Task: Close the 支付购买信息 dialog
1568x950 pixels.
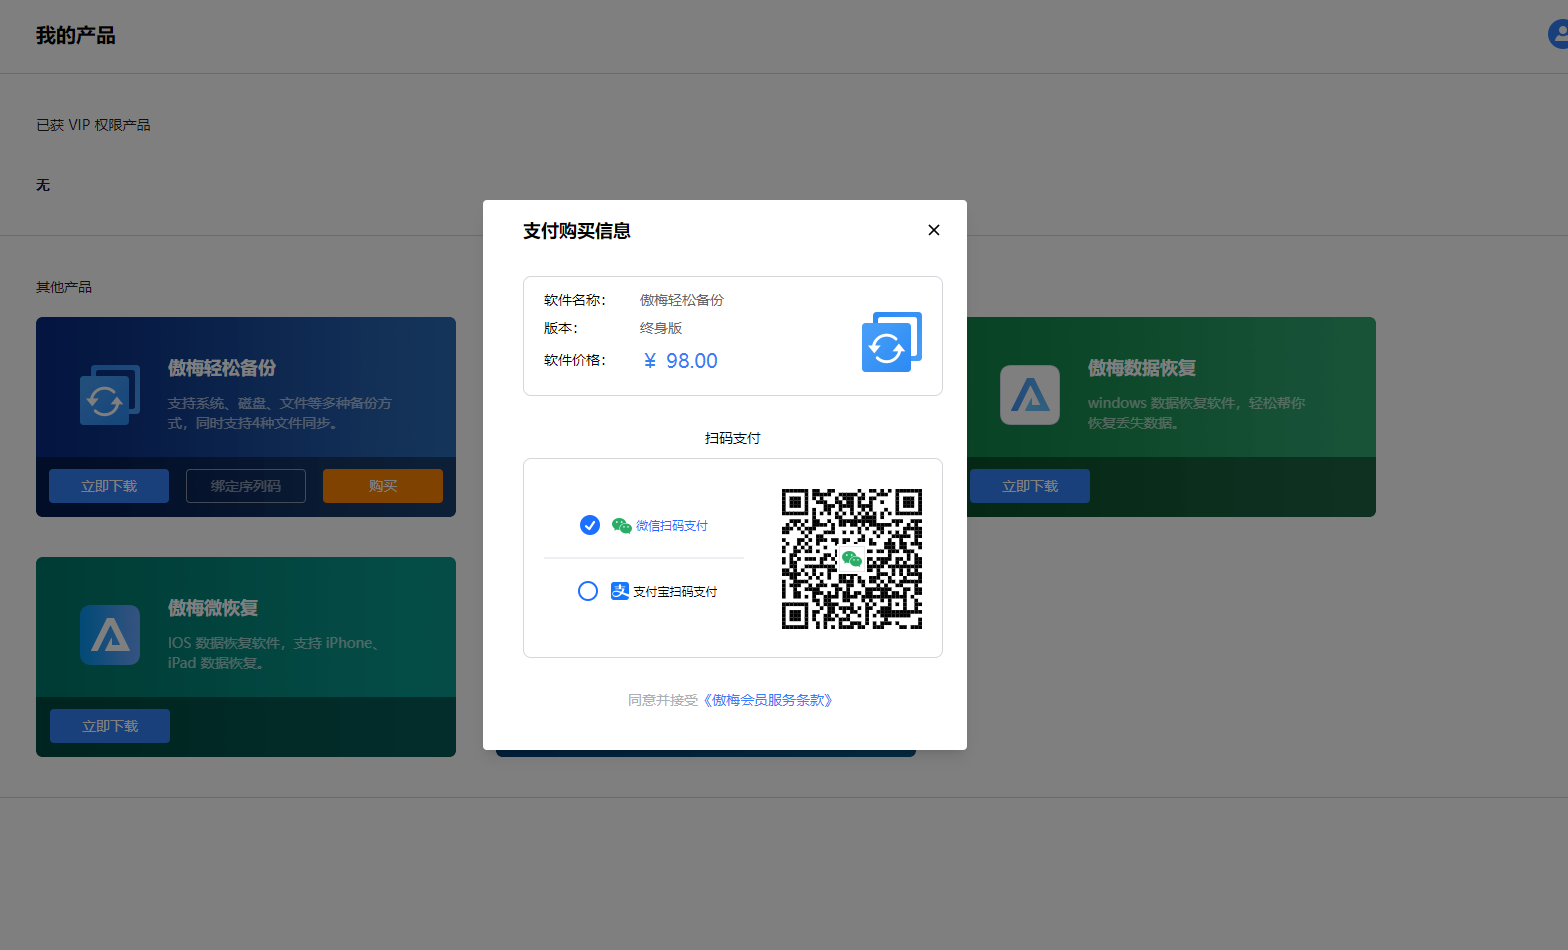Action: point(934,230)
